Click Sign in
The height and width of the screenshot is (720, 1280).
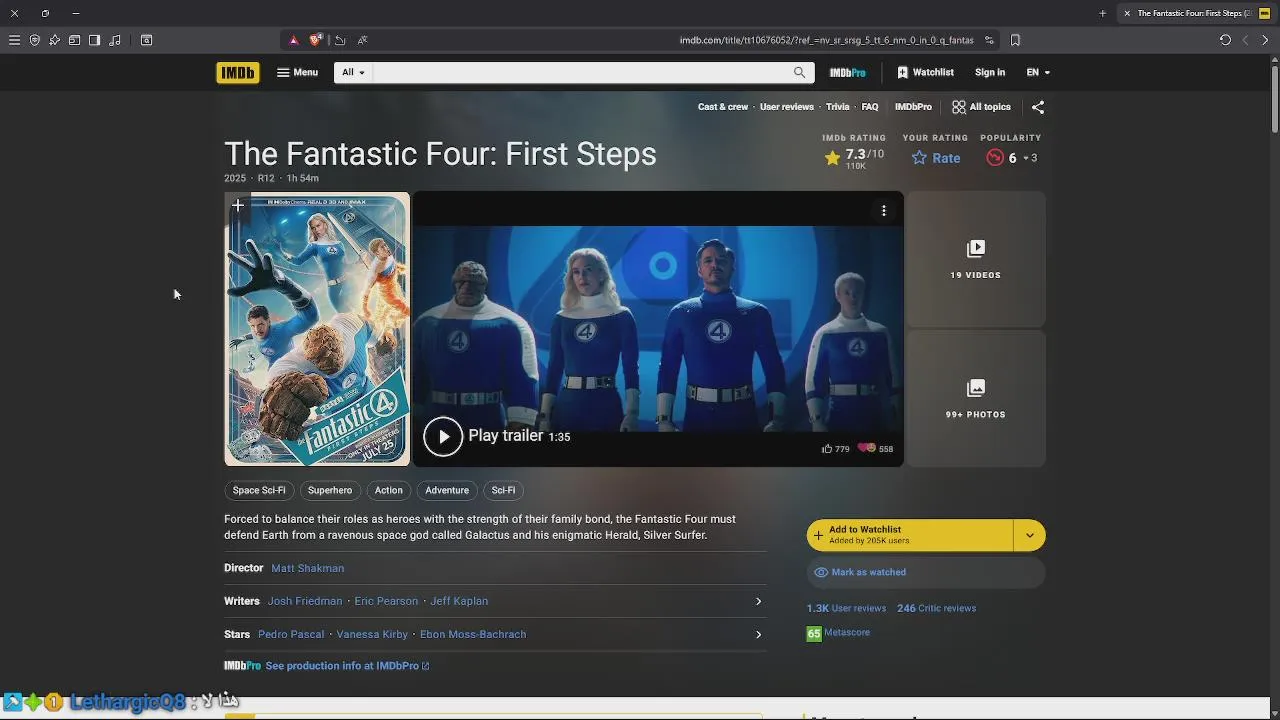click(990, 72)
